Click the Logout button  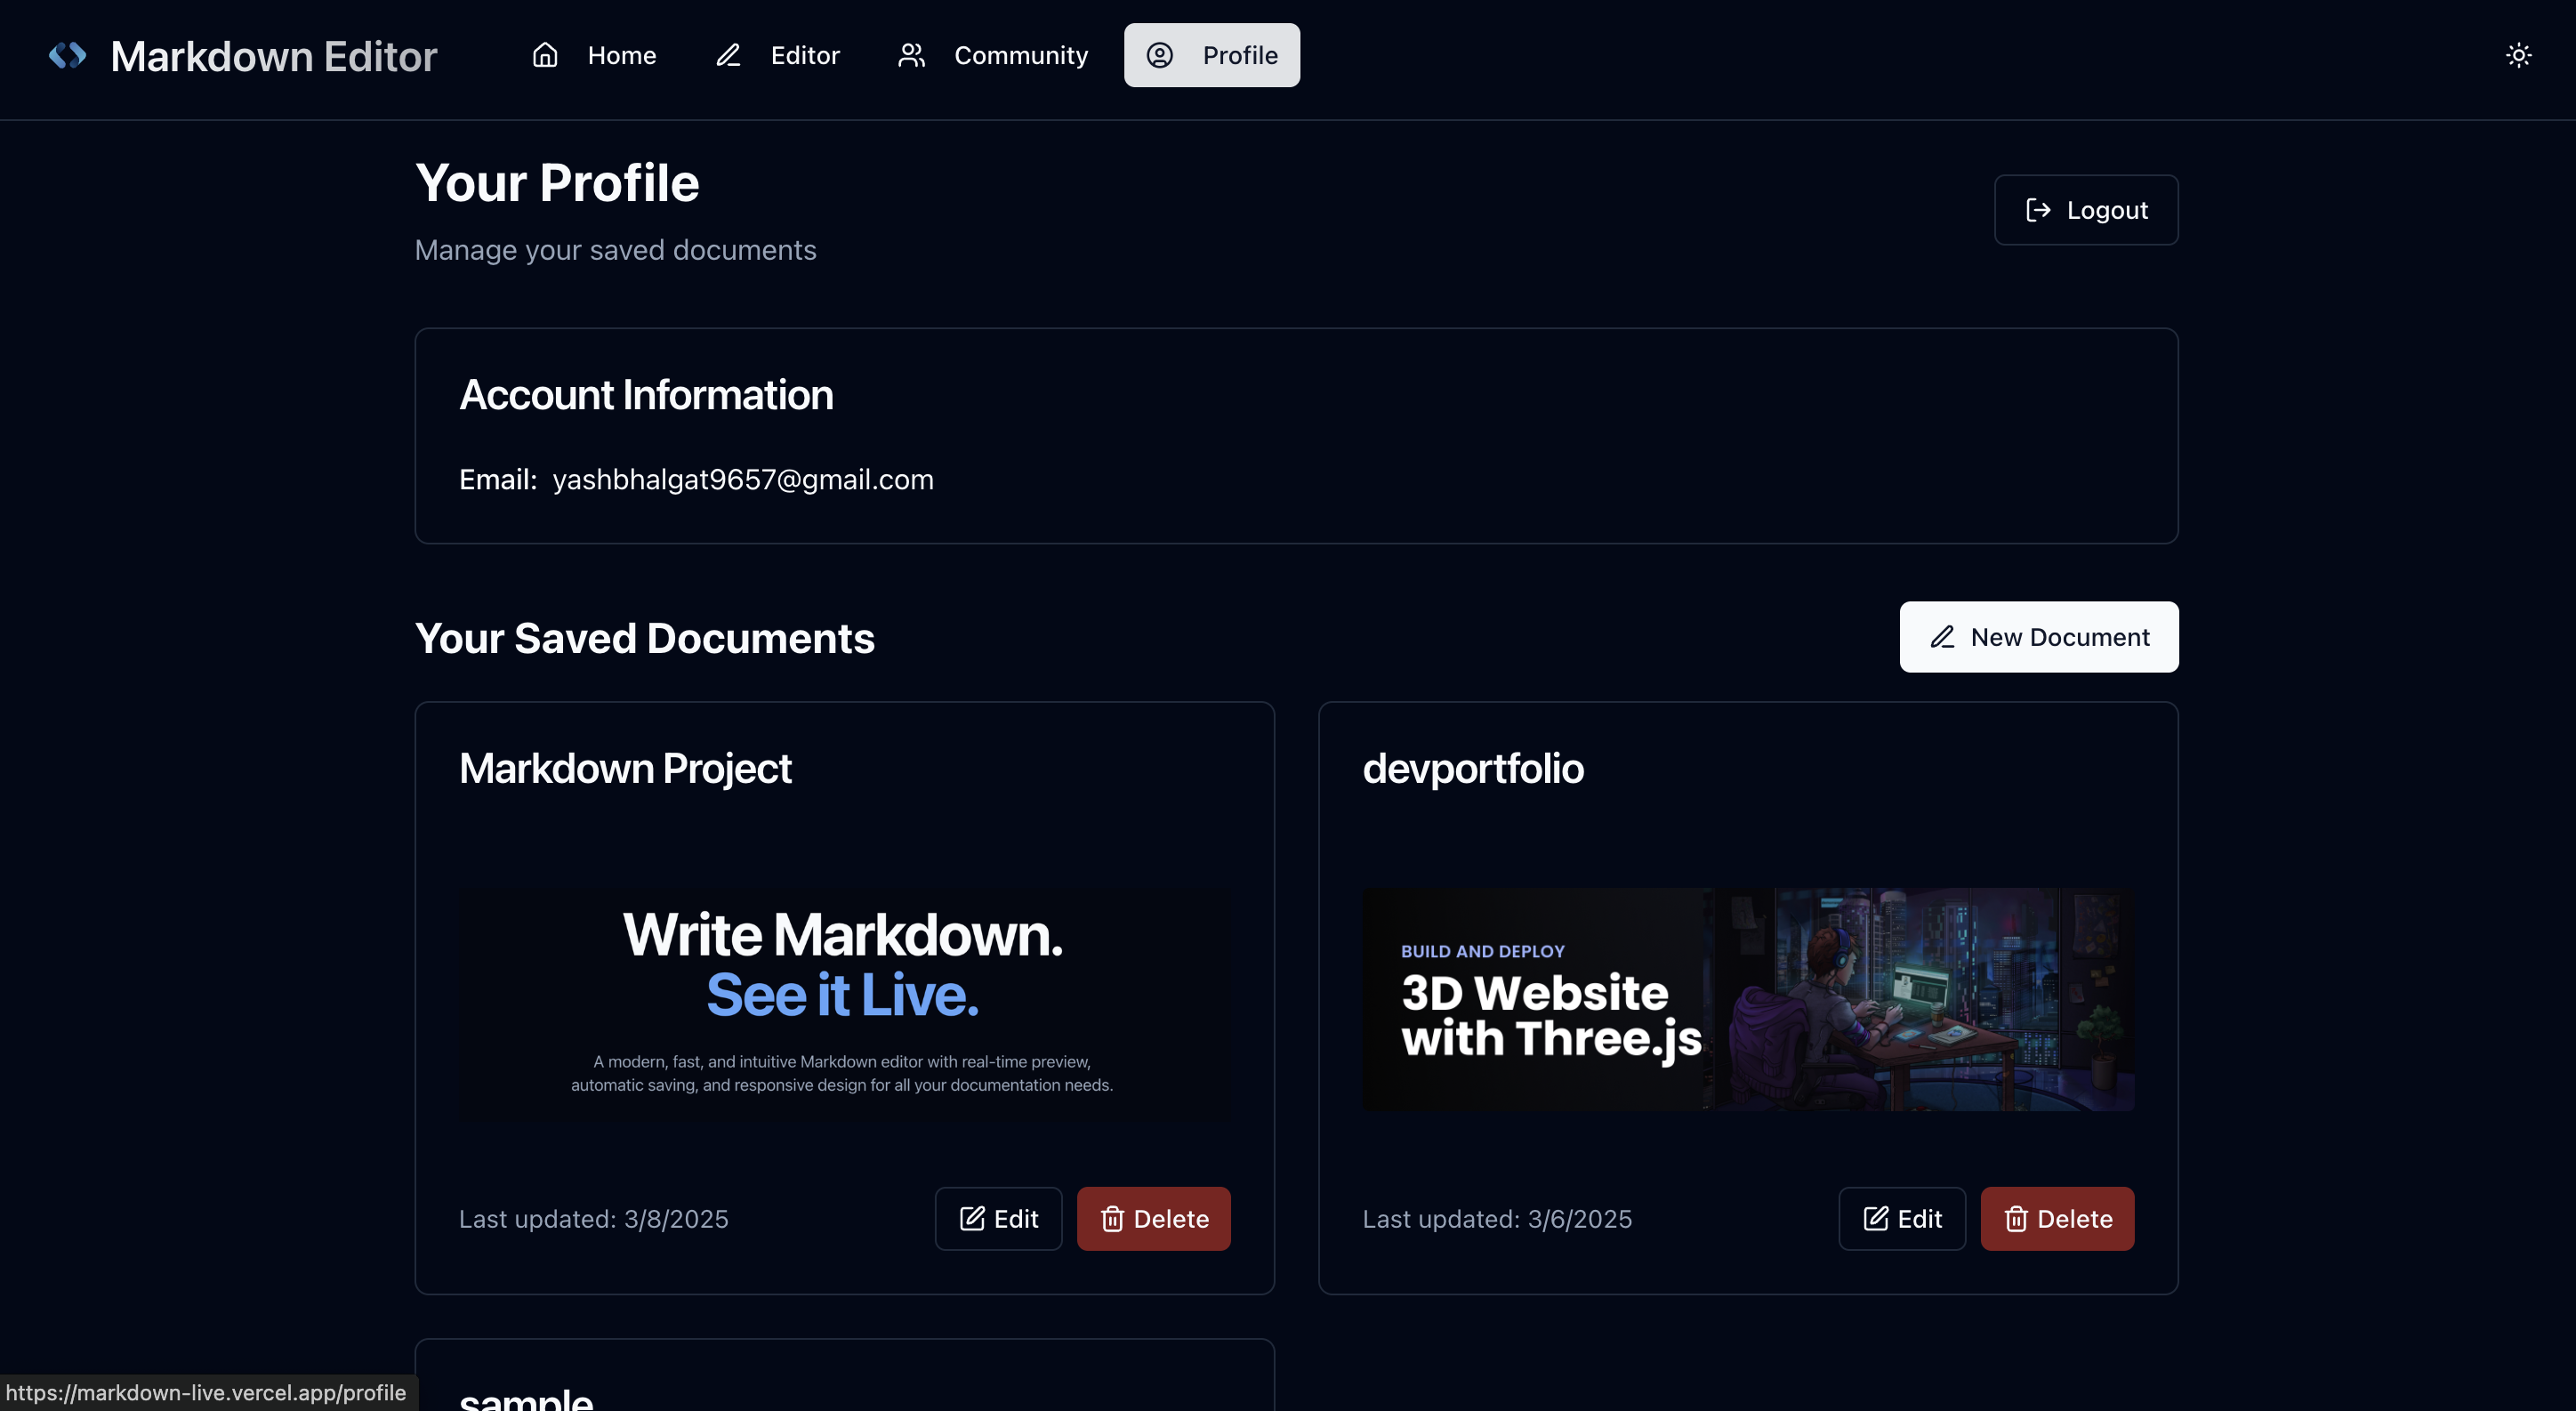(x=2086, y=210)
